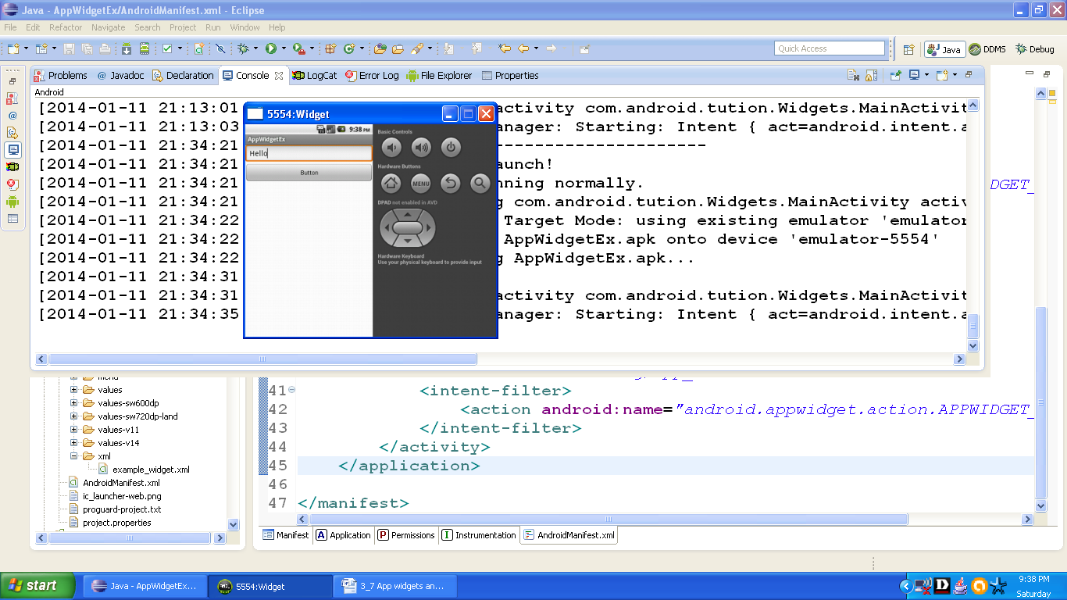
Task: Click the Clear Console icon
Action: (853, 76)
